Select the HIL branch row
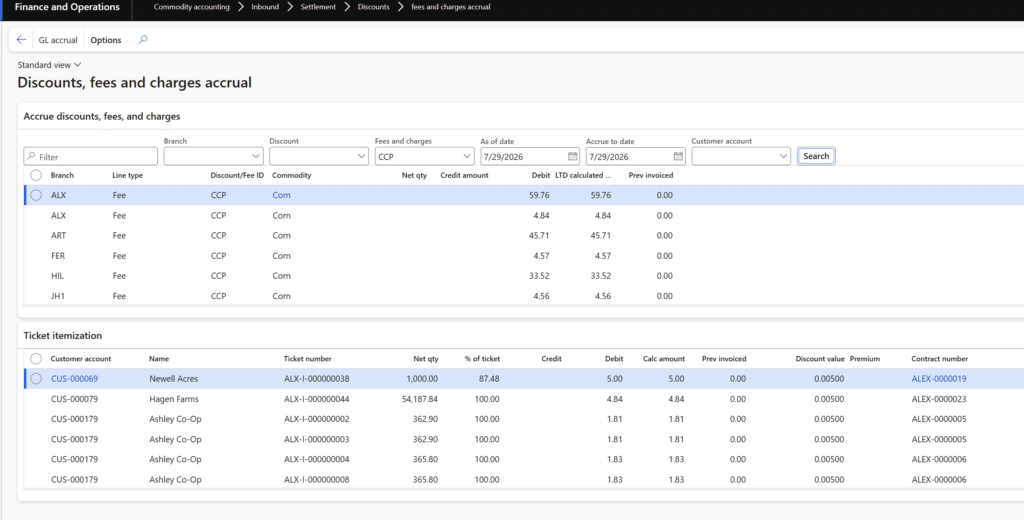The image size is (1024, 520). point(522,276)
